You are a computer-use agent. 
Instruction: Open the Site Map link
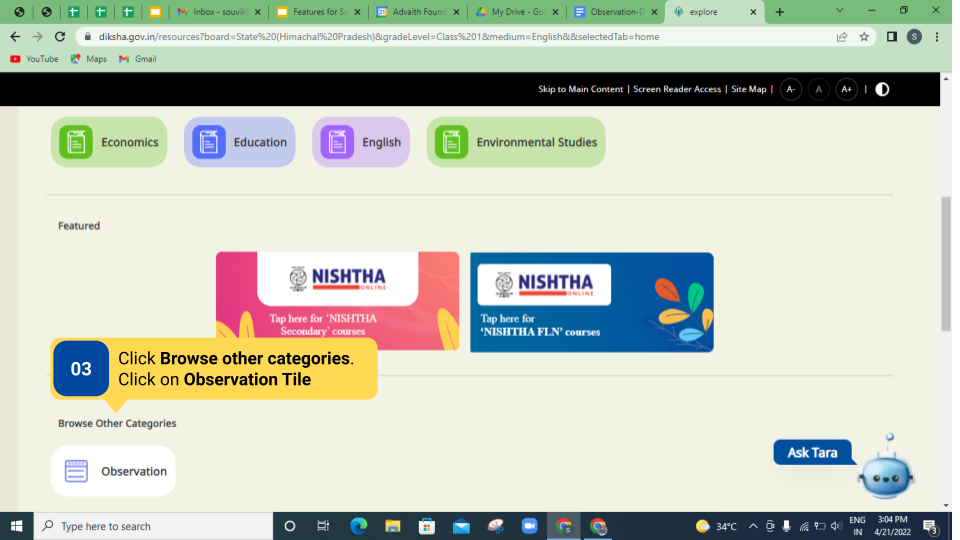pyautogui.click(x=748, y=89)
